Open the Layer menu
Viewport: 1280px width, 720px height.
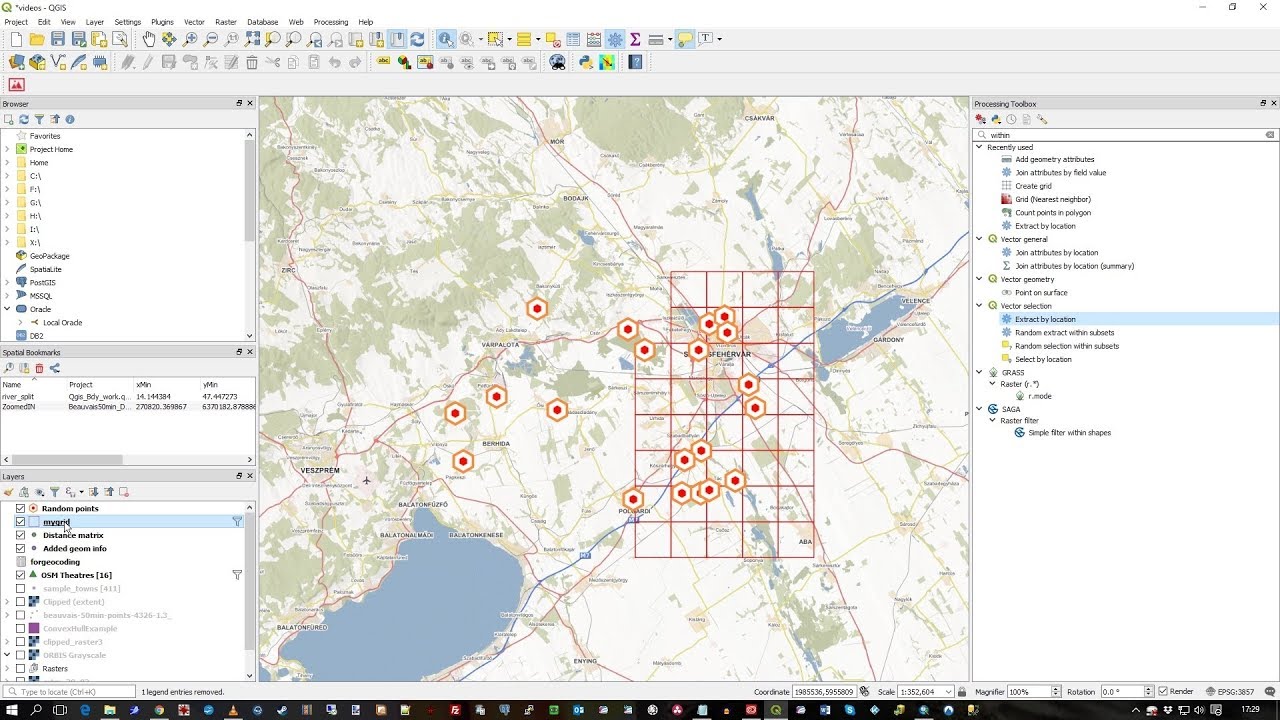tap(95, 21)
